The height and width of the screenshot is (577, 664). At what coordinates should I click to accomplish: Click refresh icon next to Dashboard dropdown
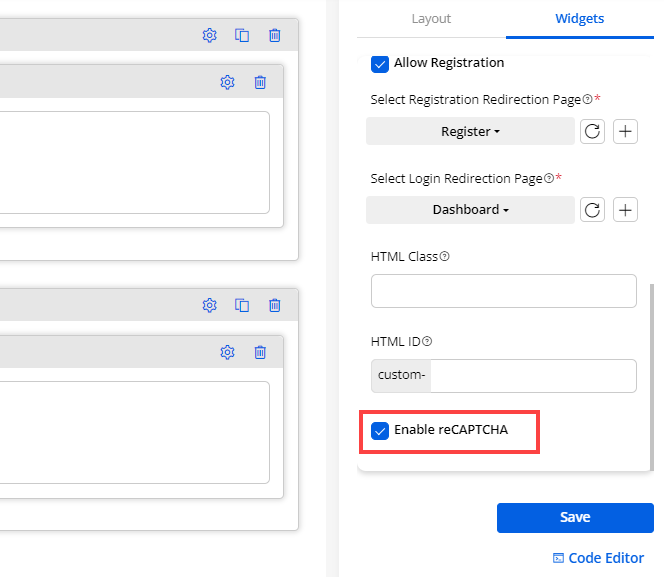pyautogui.click(x=592, y=210)
